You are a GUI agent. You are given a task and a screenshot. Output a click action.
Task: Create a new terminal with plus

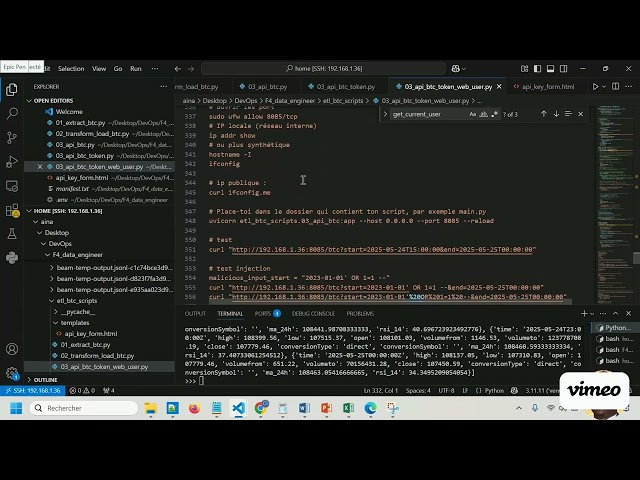coord(584,313)
